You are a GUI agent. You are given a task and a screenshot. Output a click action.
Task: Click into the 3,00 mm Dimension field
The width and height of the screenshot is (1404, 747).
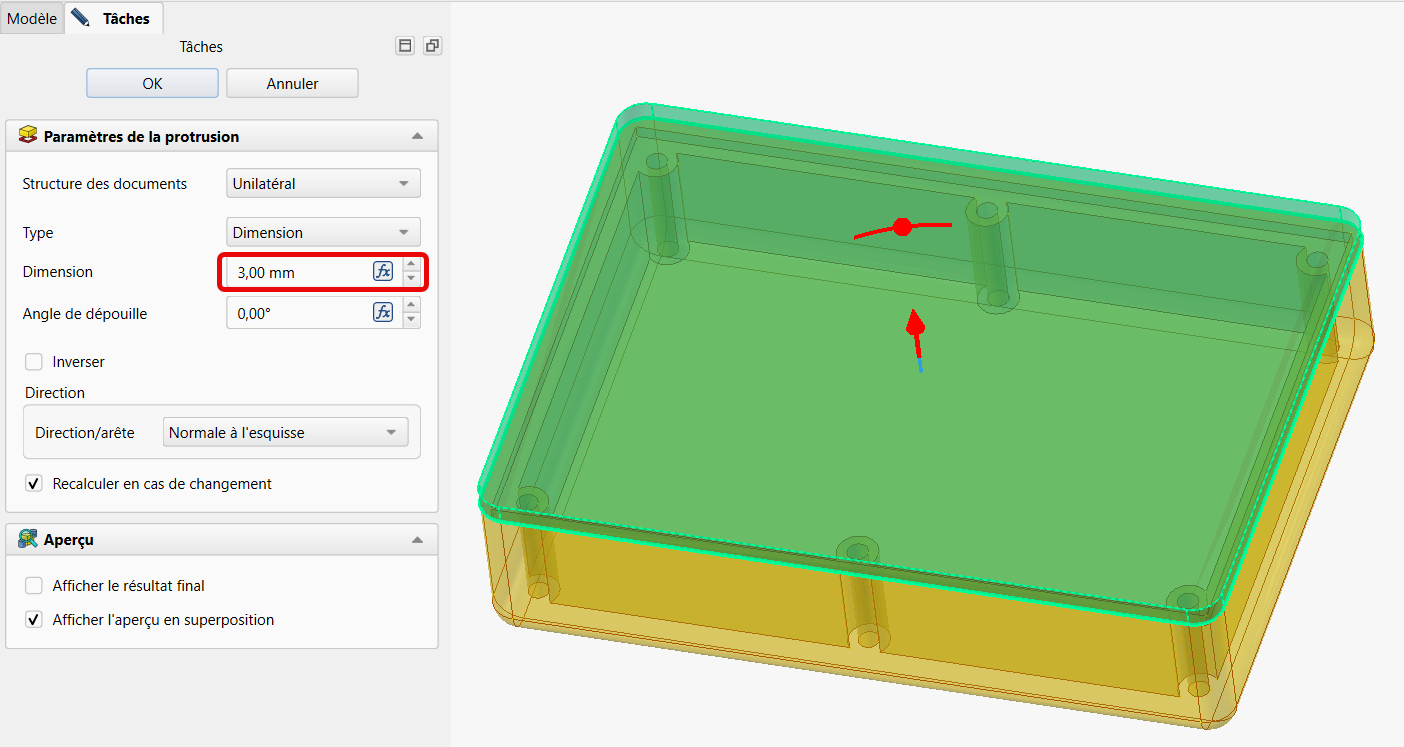[300, 272]
